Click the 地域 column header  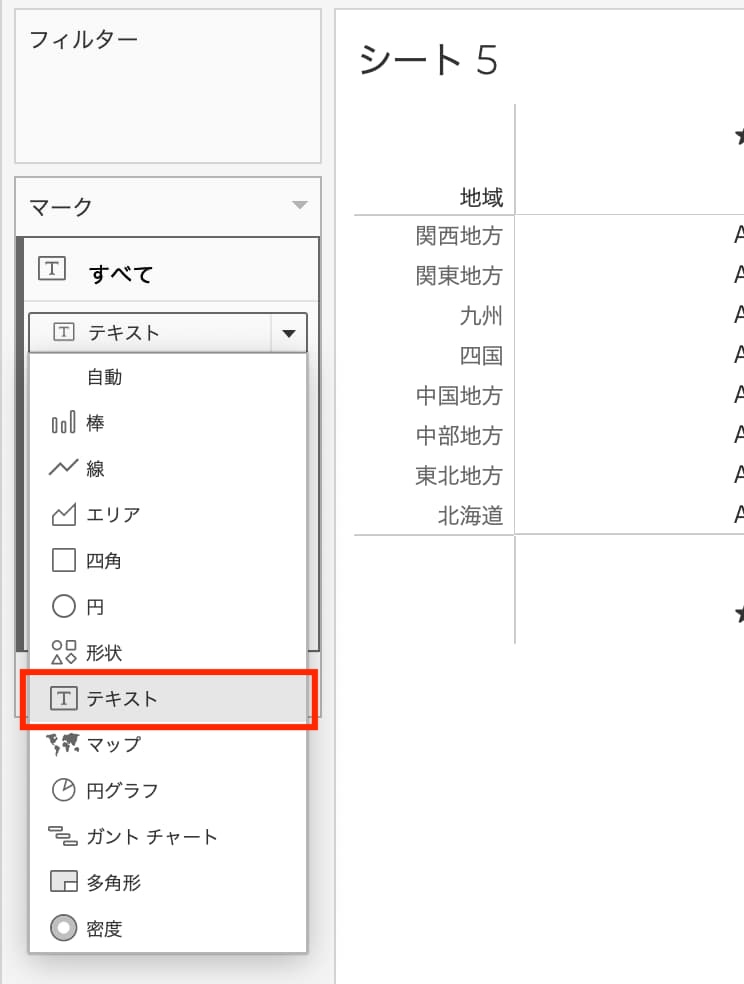click(x=481, y=197)
